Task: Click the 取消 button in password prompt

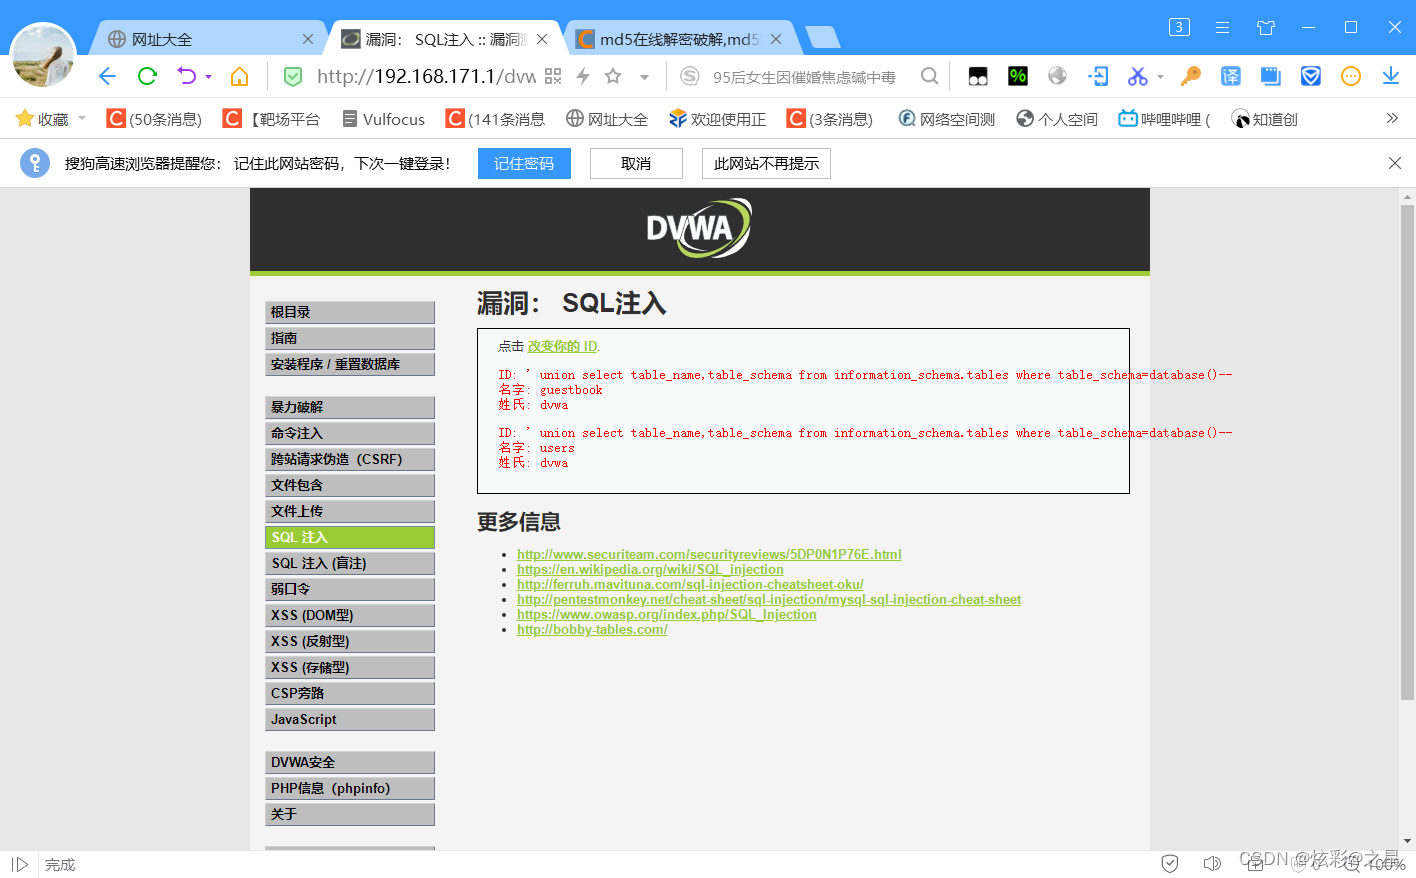Action: 636,163
